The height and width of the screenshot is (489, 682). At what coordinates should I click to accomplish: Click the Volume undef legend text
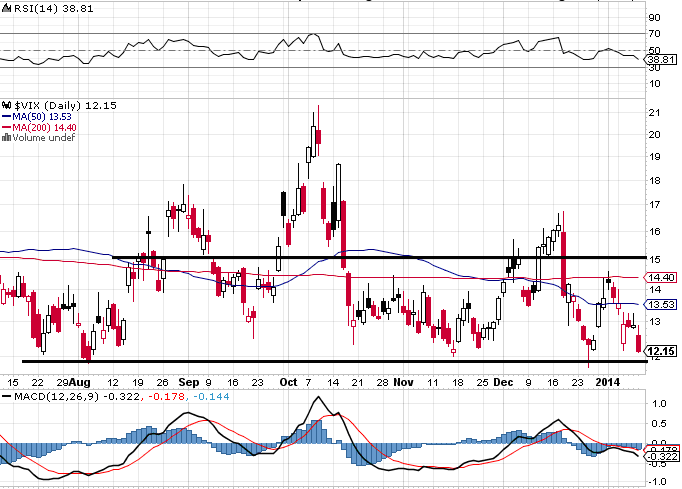tap(43, 137)
